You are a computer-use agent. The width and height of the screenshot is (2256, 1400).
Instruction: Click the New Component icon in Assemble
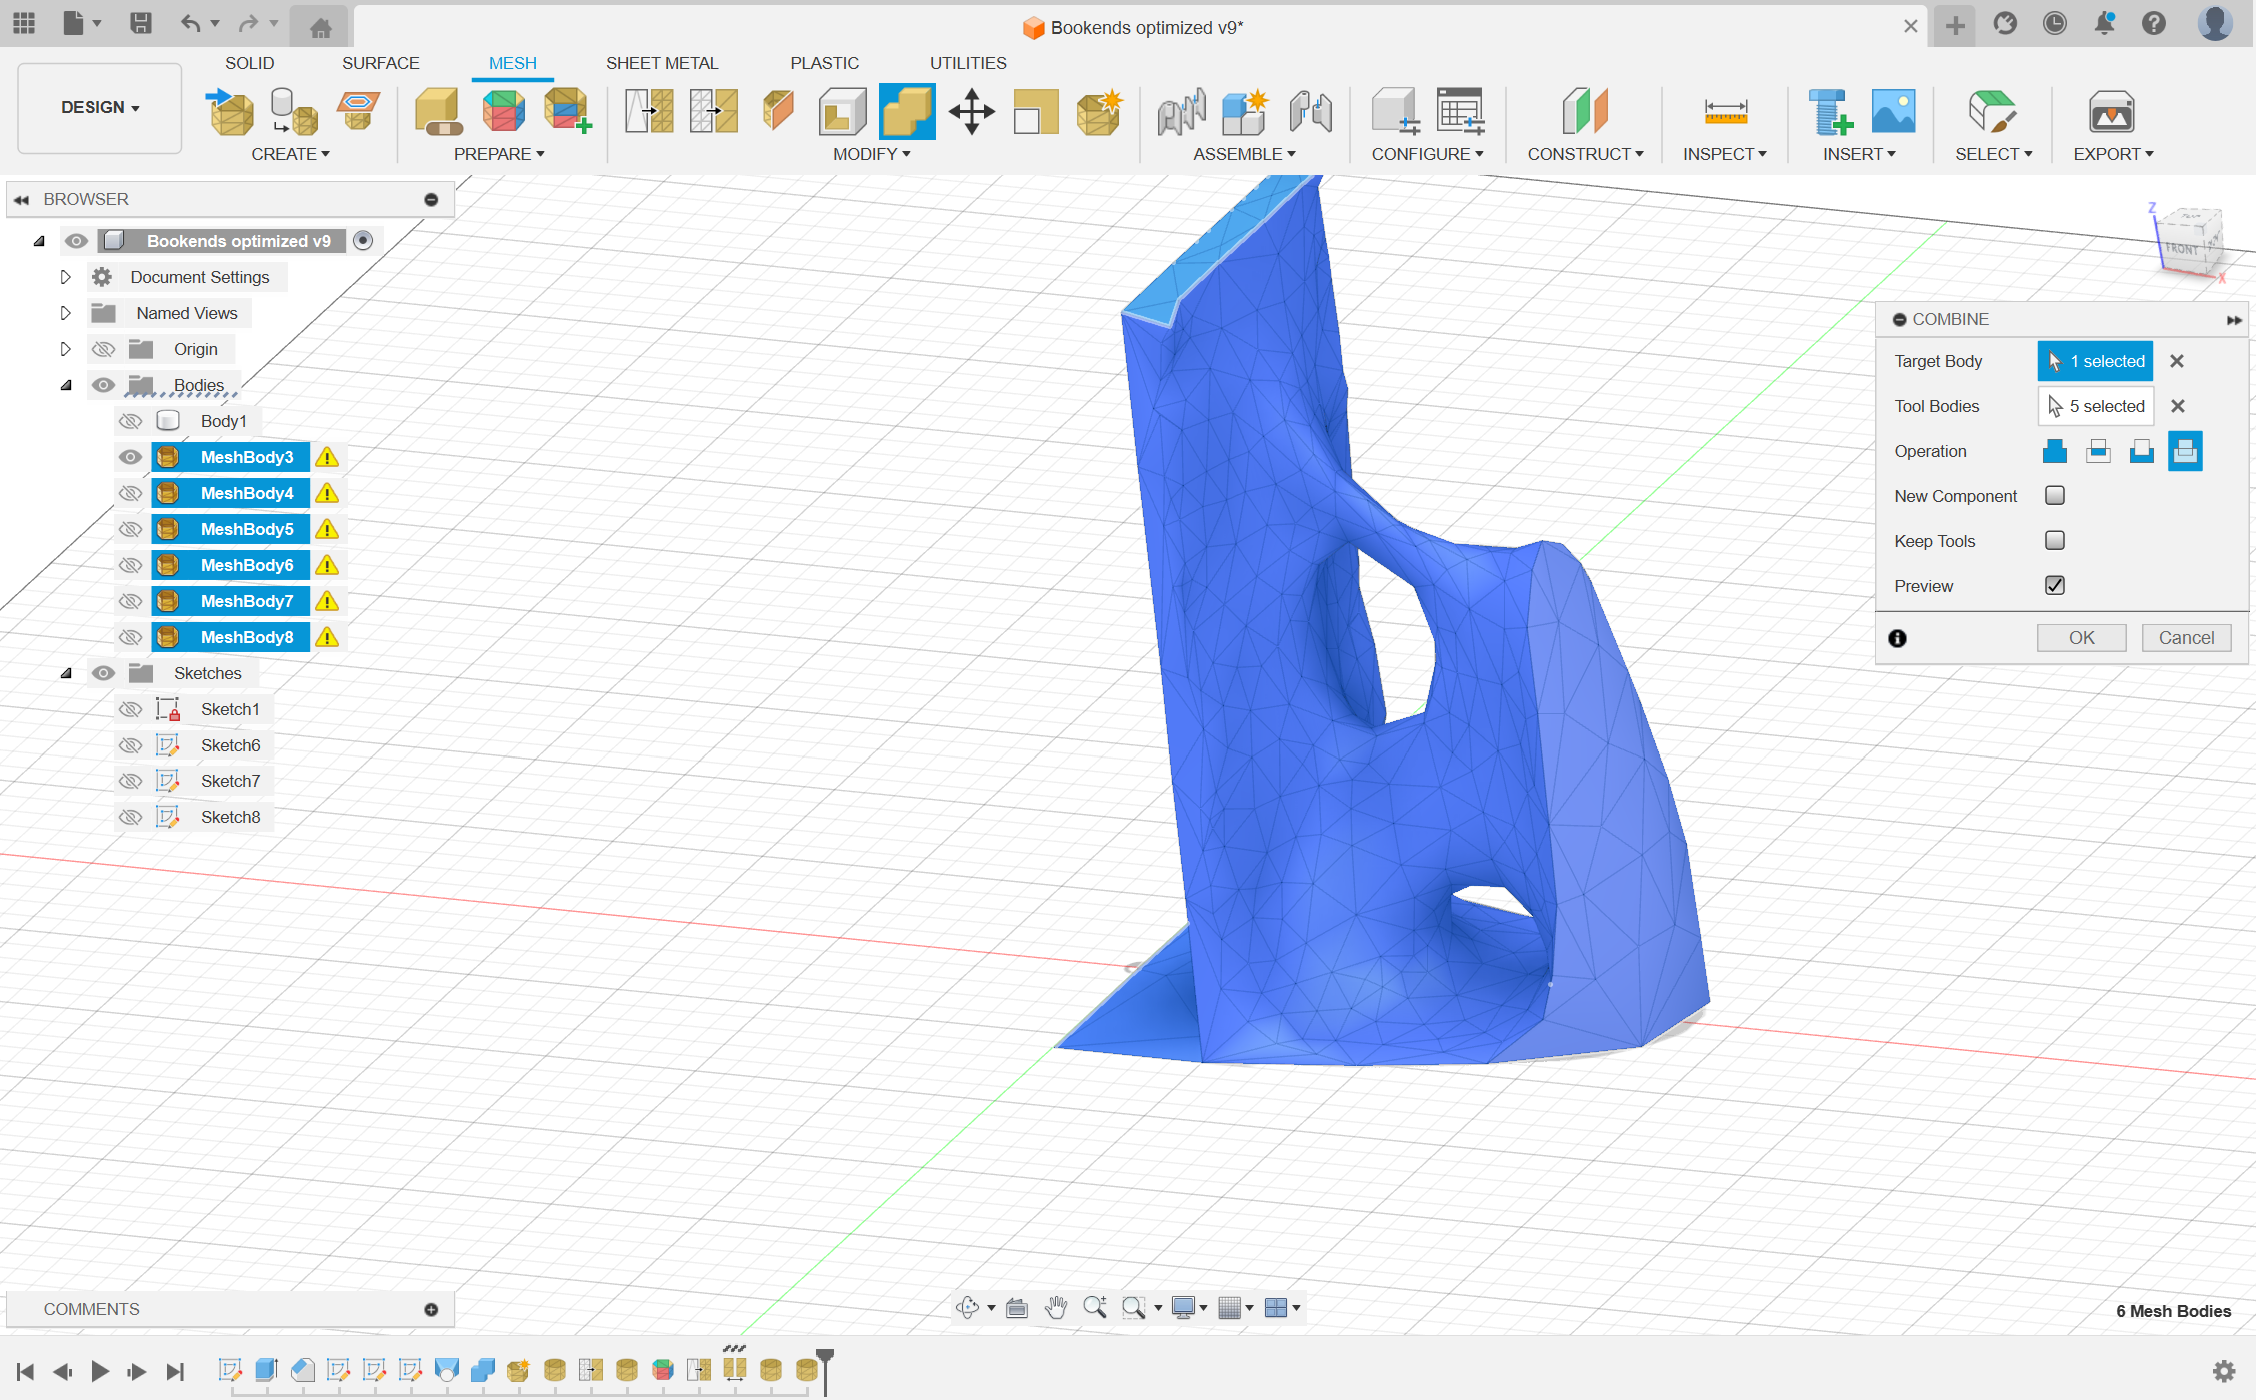(1245, 111)
